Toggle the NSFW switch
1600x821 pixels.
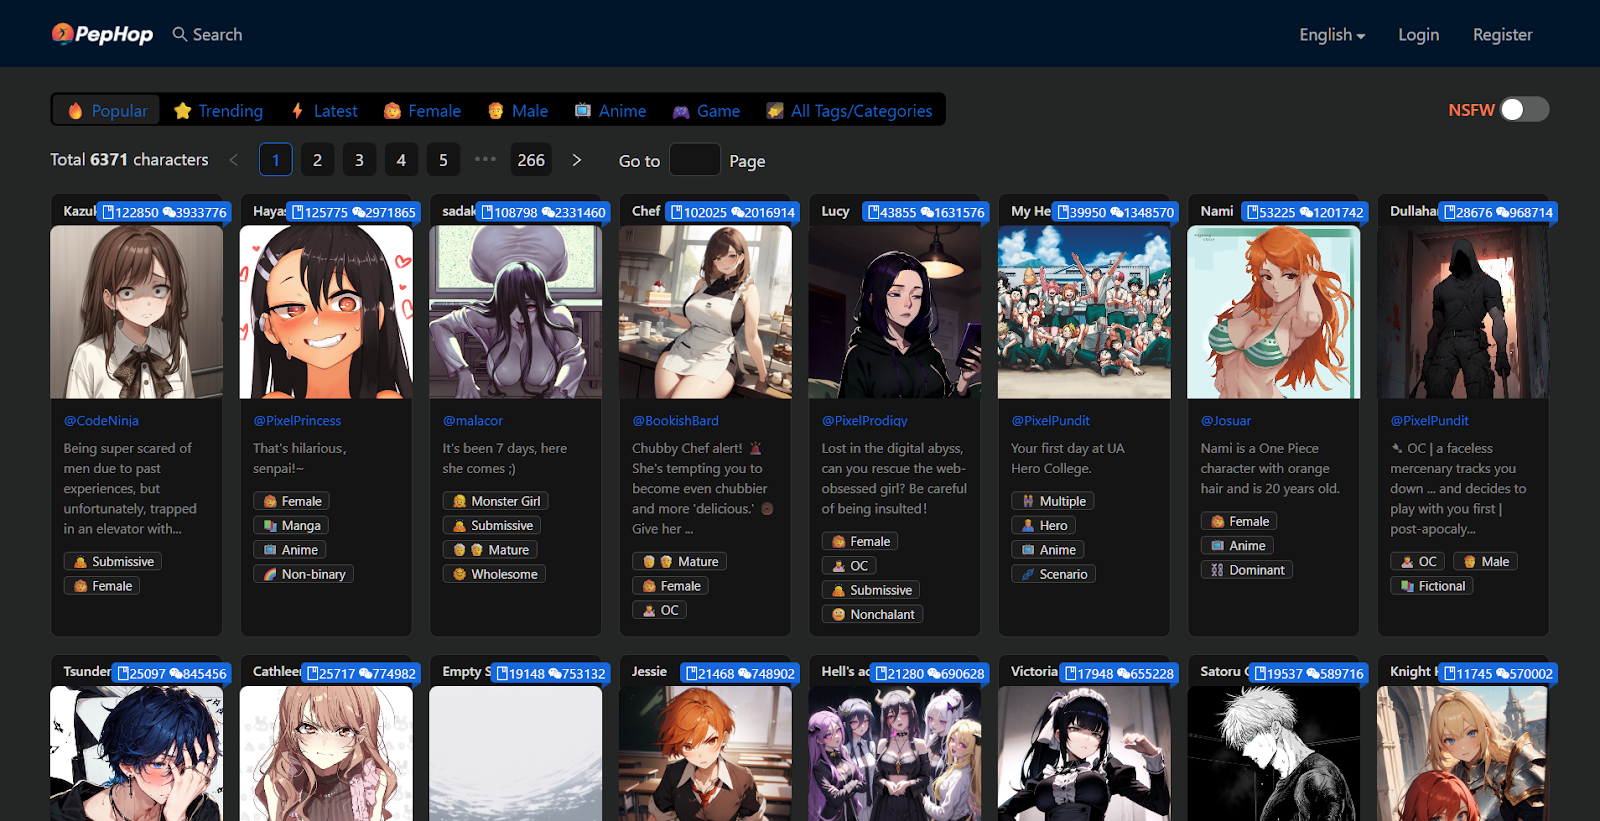[1524, 109]
